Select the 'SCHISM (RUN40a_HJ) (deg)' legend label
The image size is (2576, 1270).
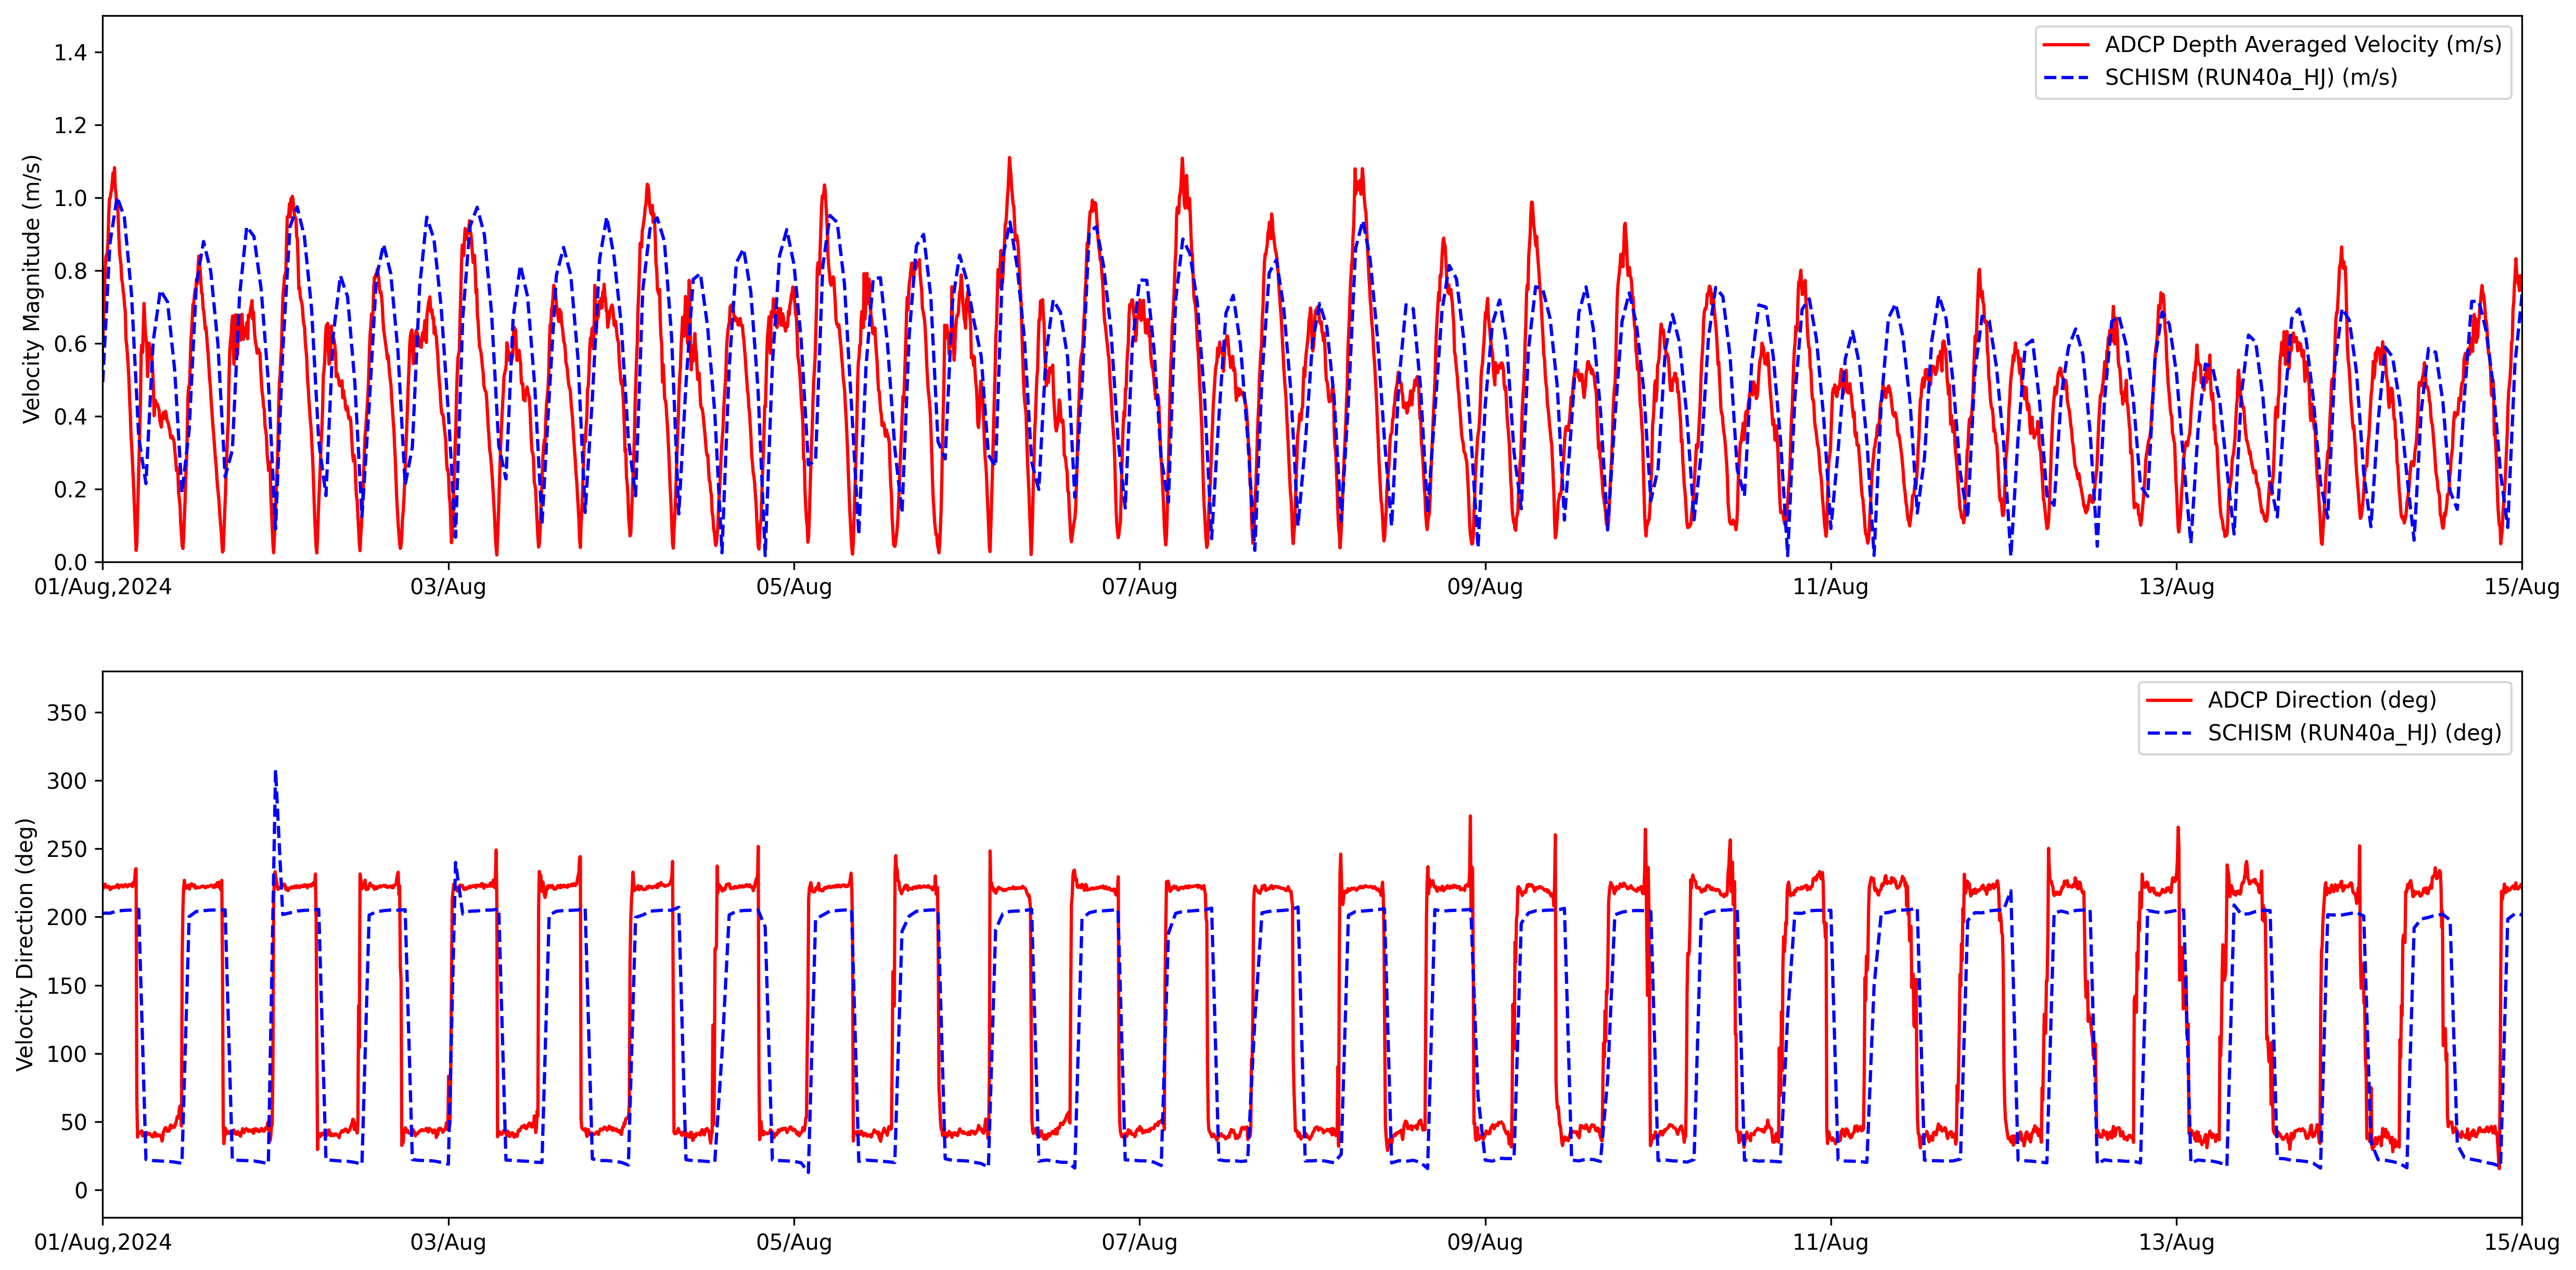pyautogui.click(x=2354, y=733)
